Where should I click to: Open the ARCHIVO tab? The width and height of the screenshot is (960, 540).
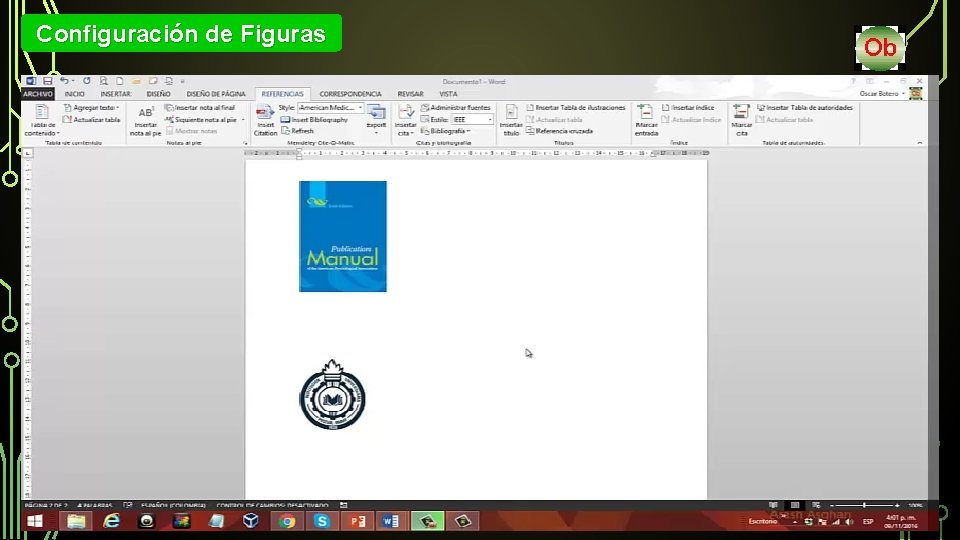pos(38,94)
